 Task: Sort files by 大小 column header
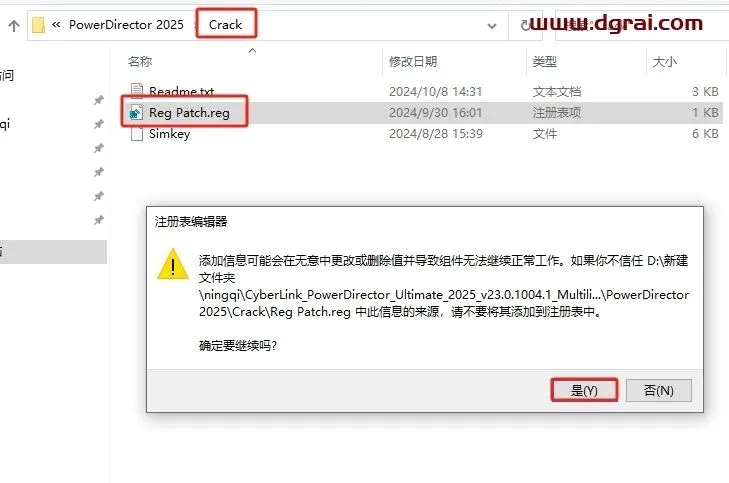click(x=665, y=61)
